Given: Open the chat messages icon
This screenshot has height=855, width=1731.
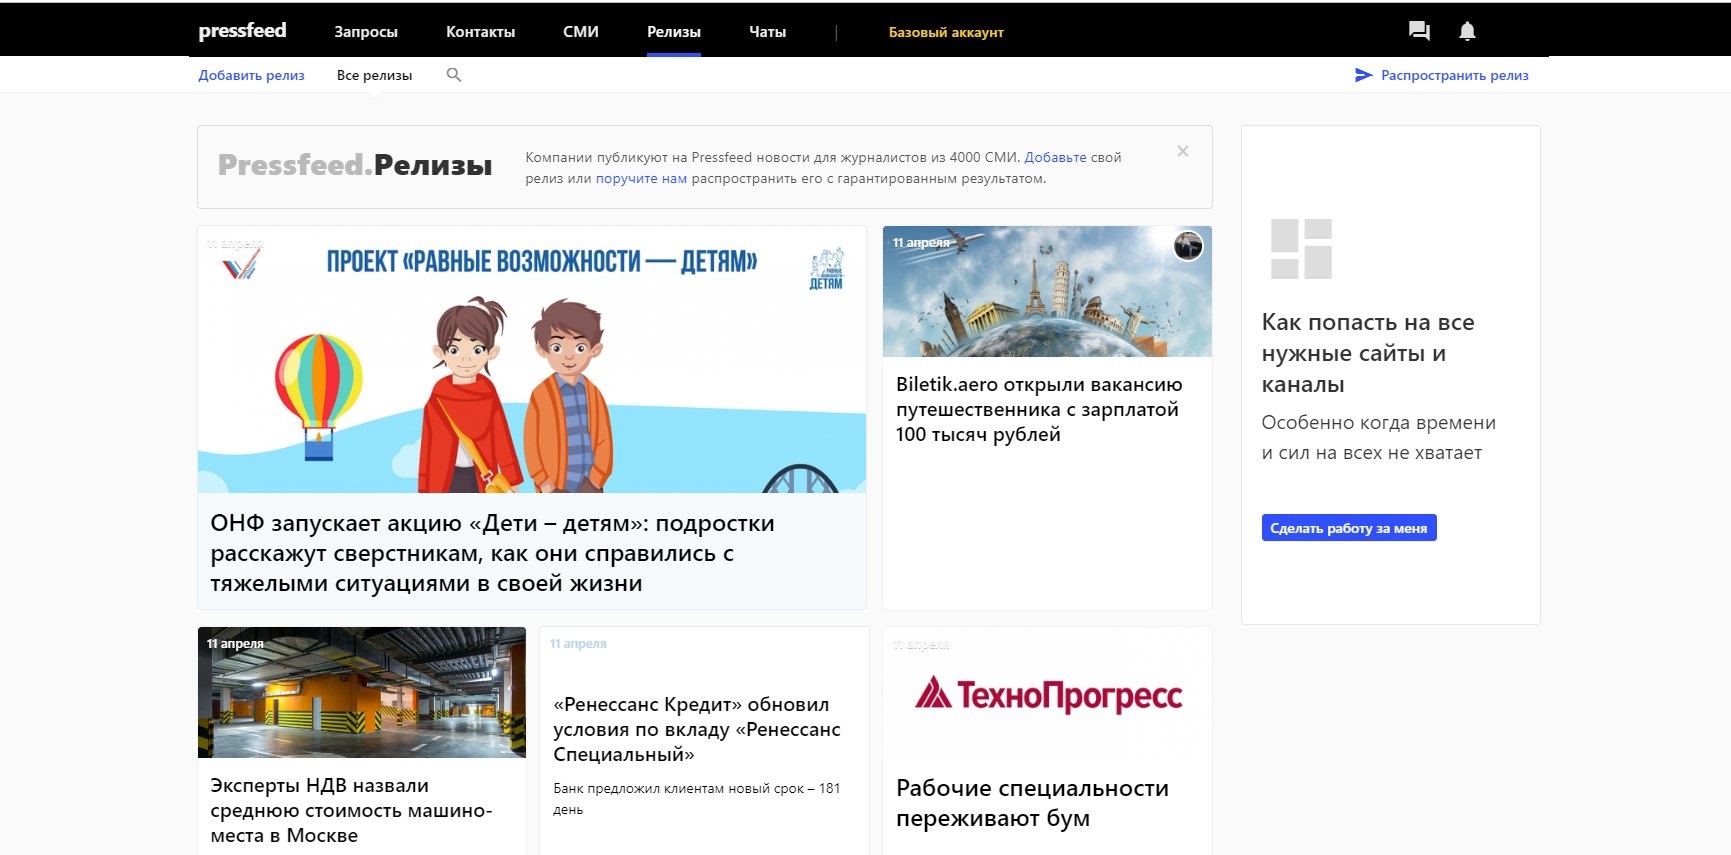Looking at the screenshot, I should (x=1418, y=31).
